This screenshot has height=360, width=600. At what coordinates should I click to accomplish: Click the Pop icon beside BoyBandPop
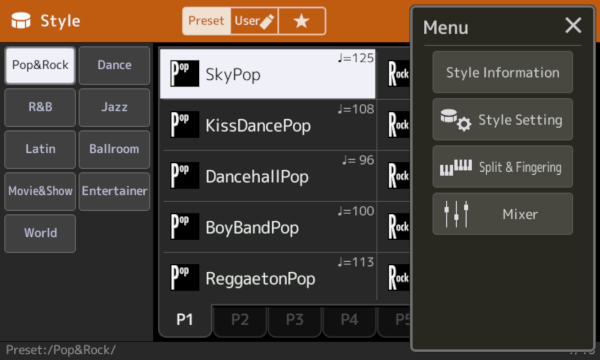pos(184,226)
